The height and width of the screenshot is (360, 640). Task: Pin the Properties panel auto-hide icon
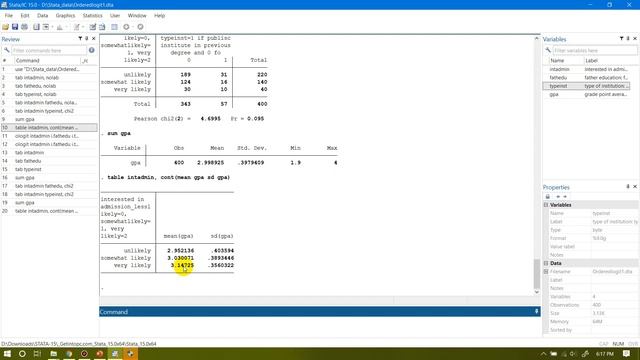click(x=628, y=187)
